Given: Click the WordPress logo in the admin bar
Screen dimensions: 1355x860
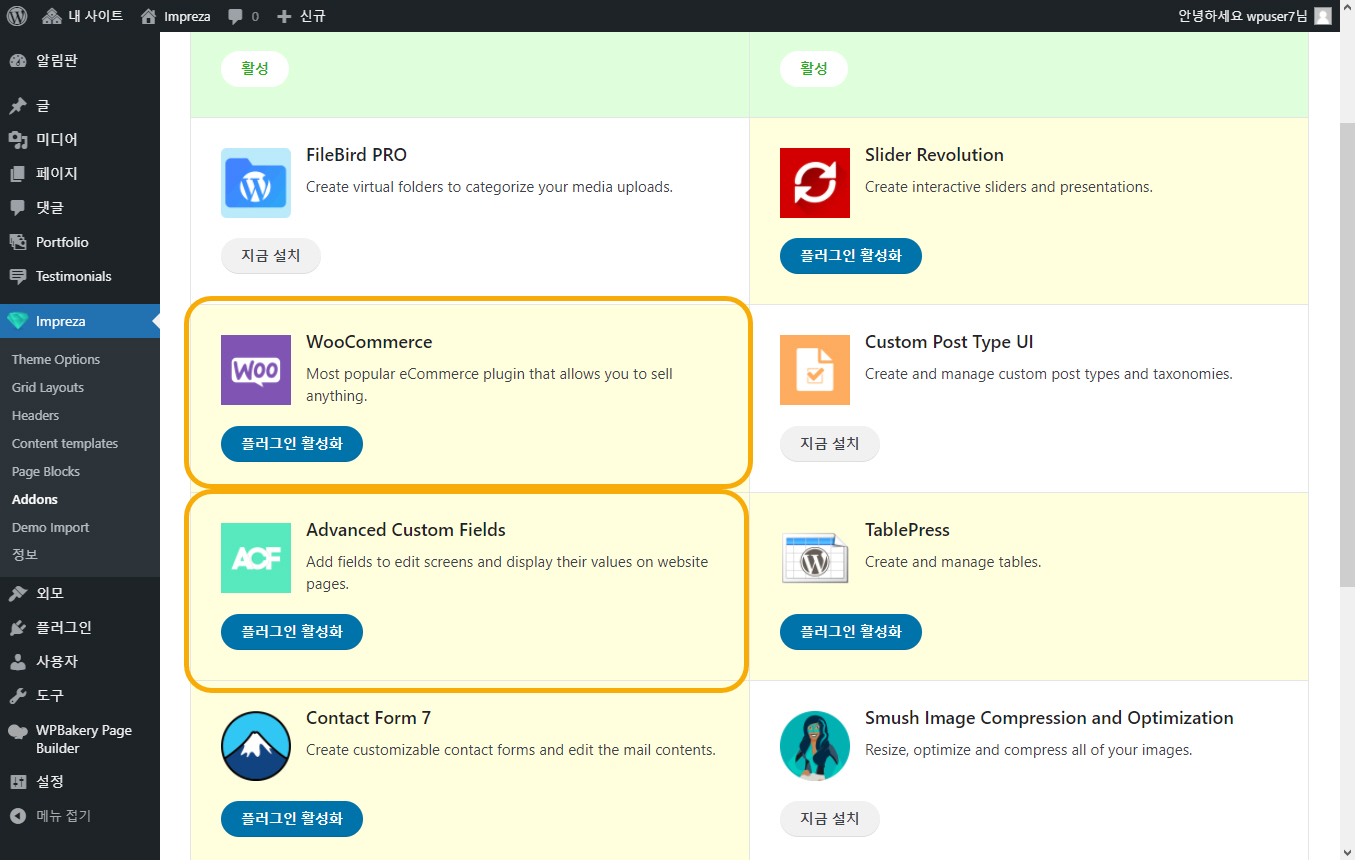Looking at the screenshot, I should click(x=16, y=16).
